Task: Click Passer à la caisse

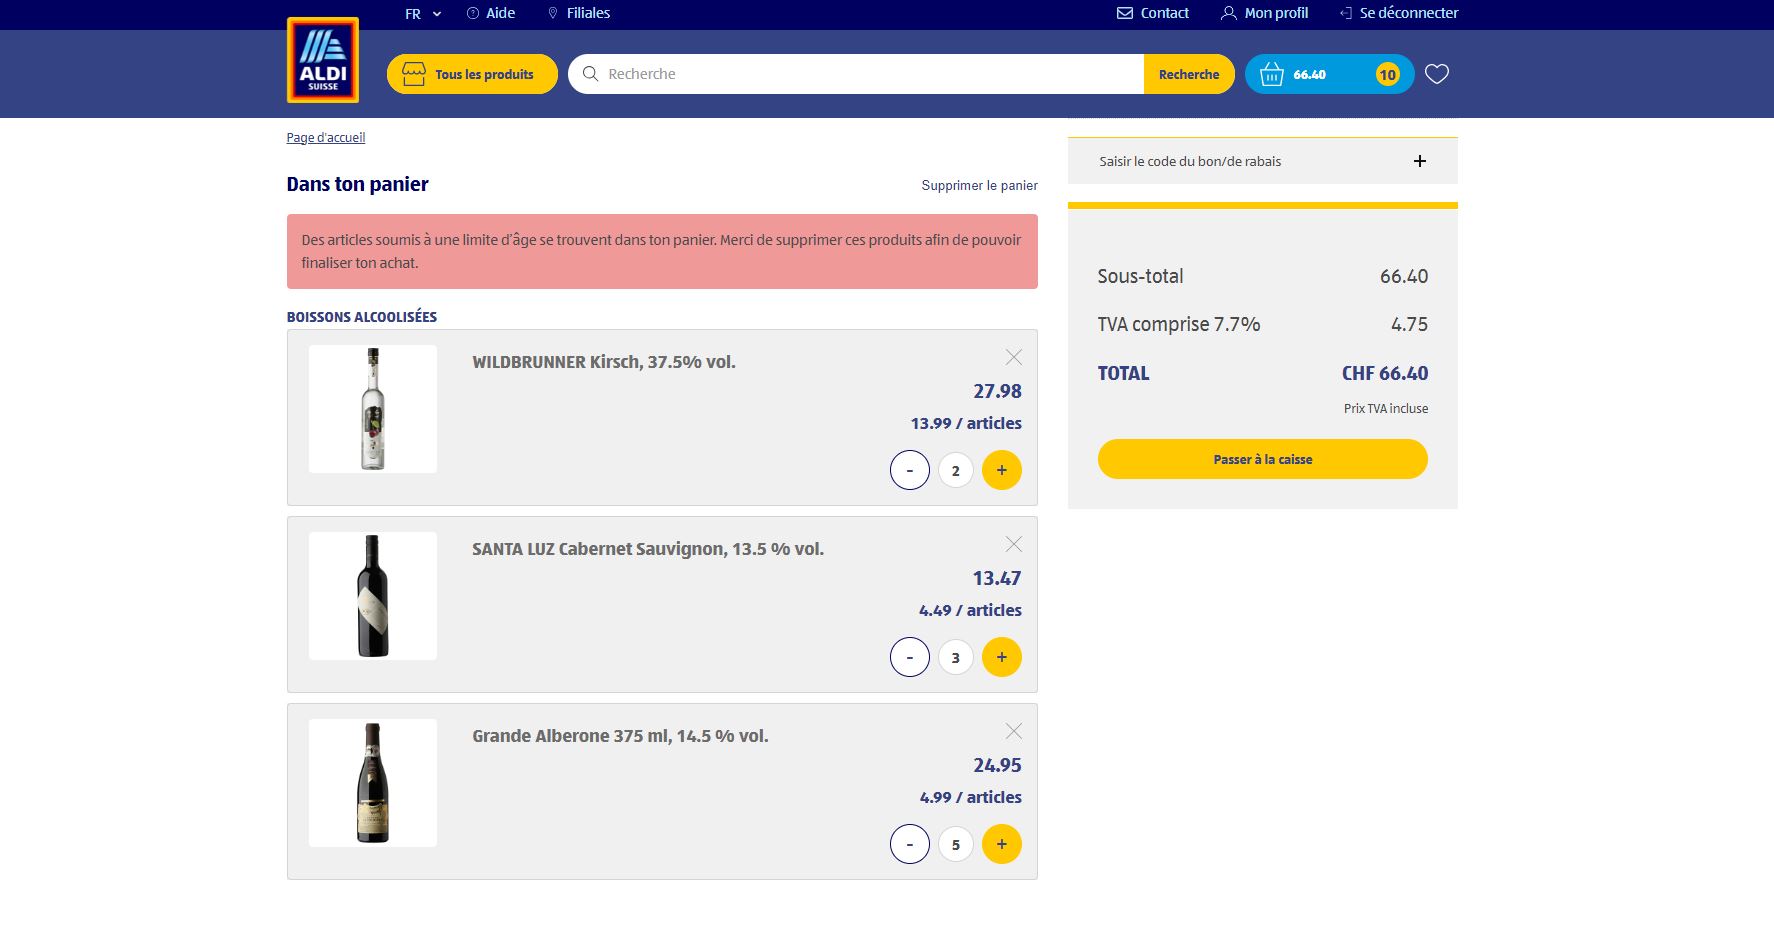Action: (x=1262, y=459)
